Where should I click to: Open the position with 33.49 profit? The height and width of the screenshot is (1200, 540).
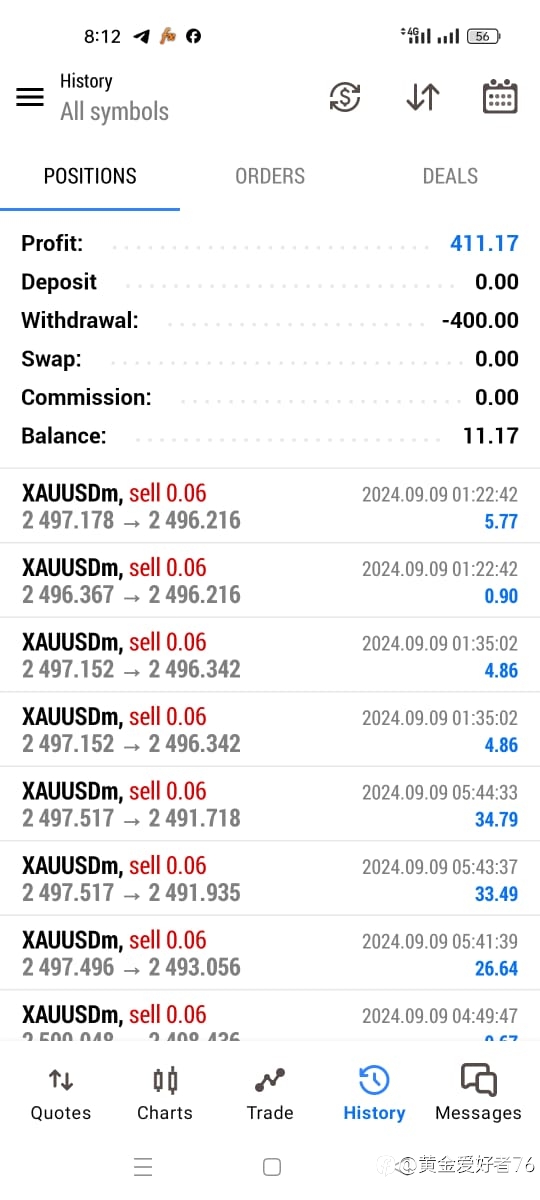[270, 878]
